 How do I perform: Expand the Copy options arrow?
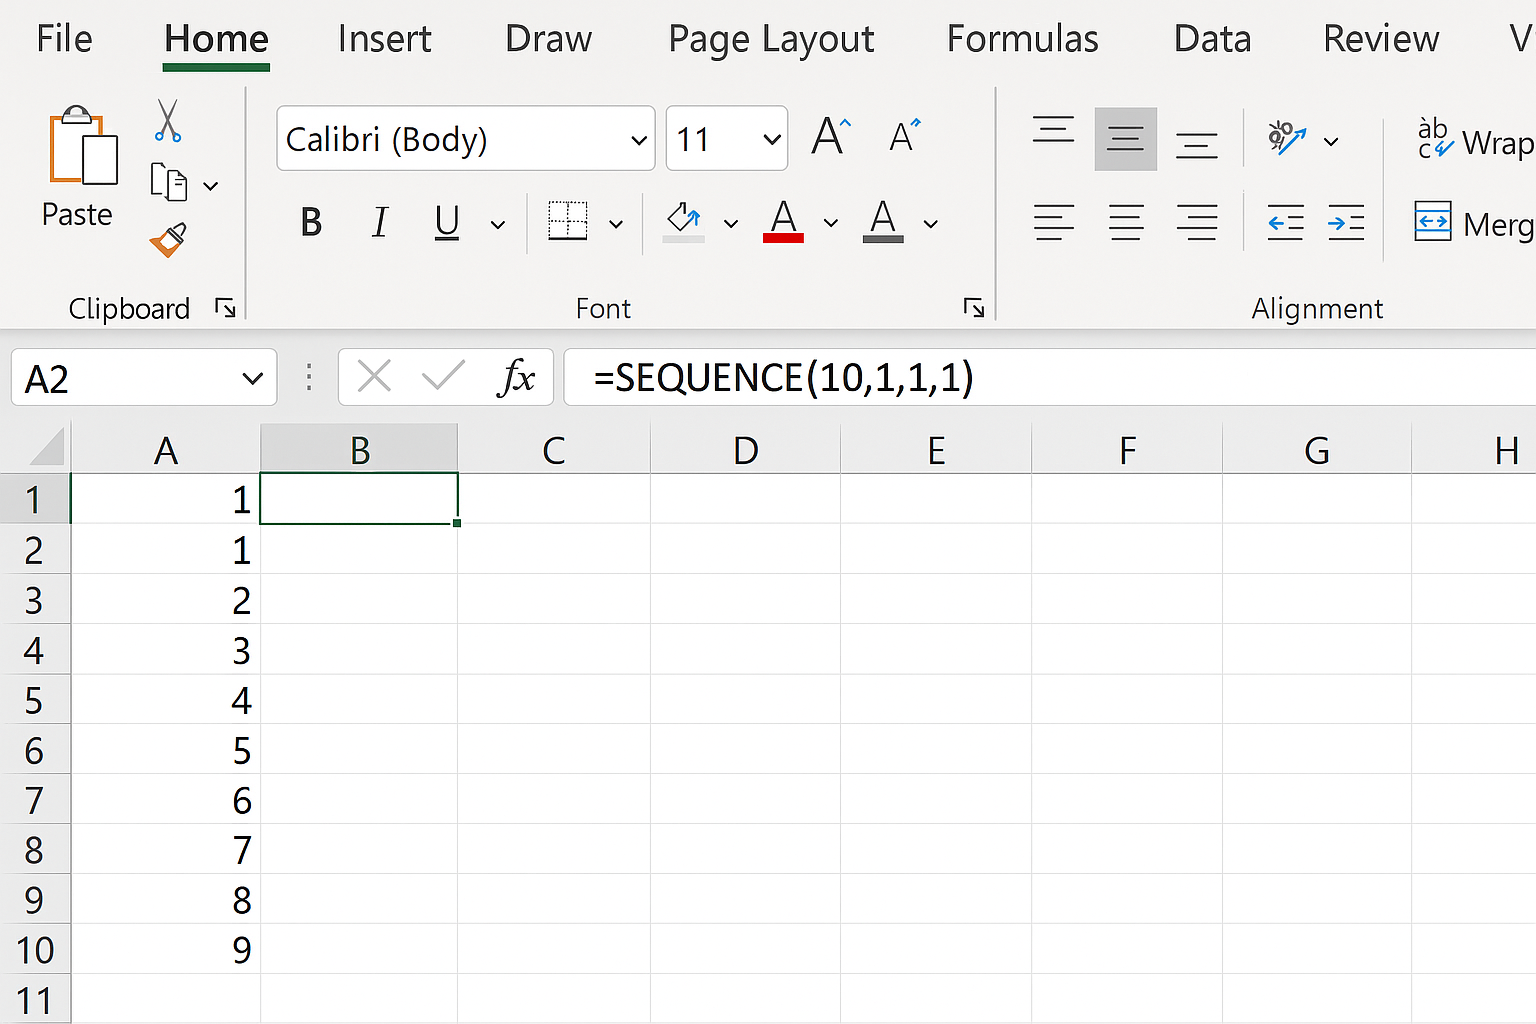(210, 186)
